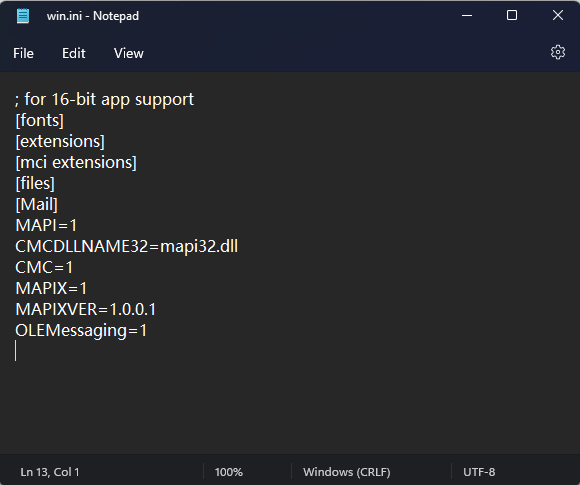The width and height of the screenshot is (580, 485).
Task: Click the [mci extensions] line
Action: pyautogui.click(x=76, y=162)
